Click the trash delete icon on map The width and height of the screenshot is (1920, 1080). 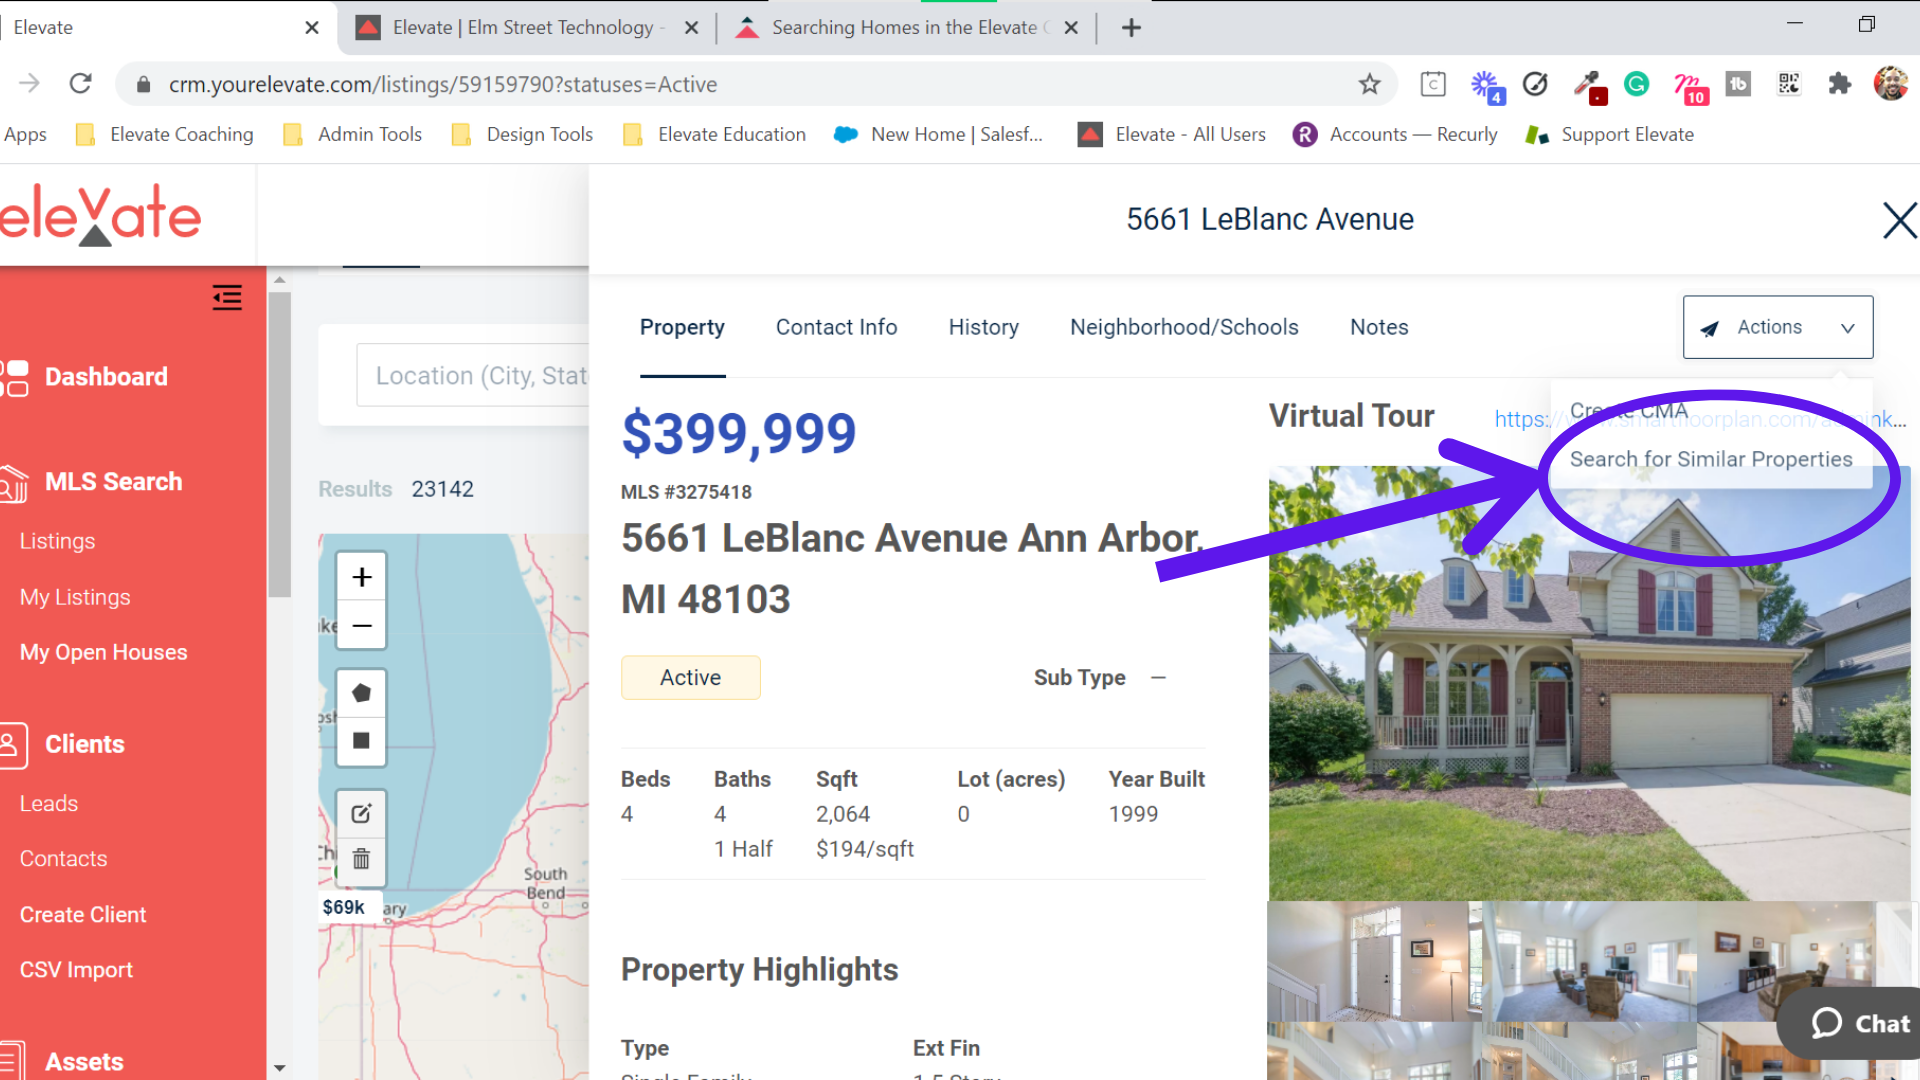[x=362, y=859]
